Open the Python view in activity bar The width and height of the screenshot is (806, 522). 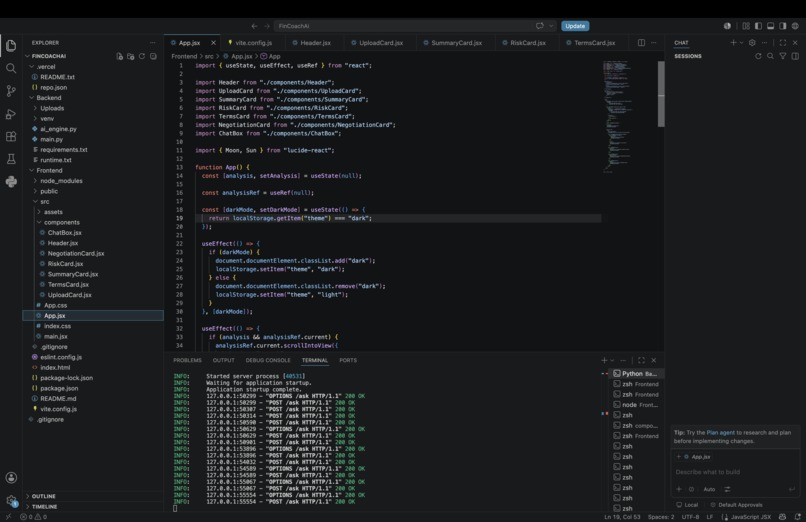[x=11, y=182]
